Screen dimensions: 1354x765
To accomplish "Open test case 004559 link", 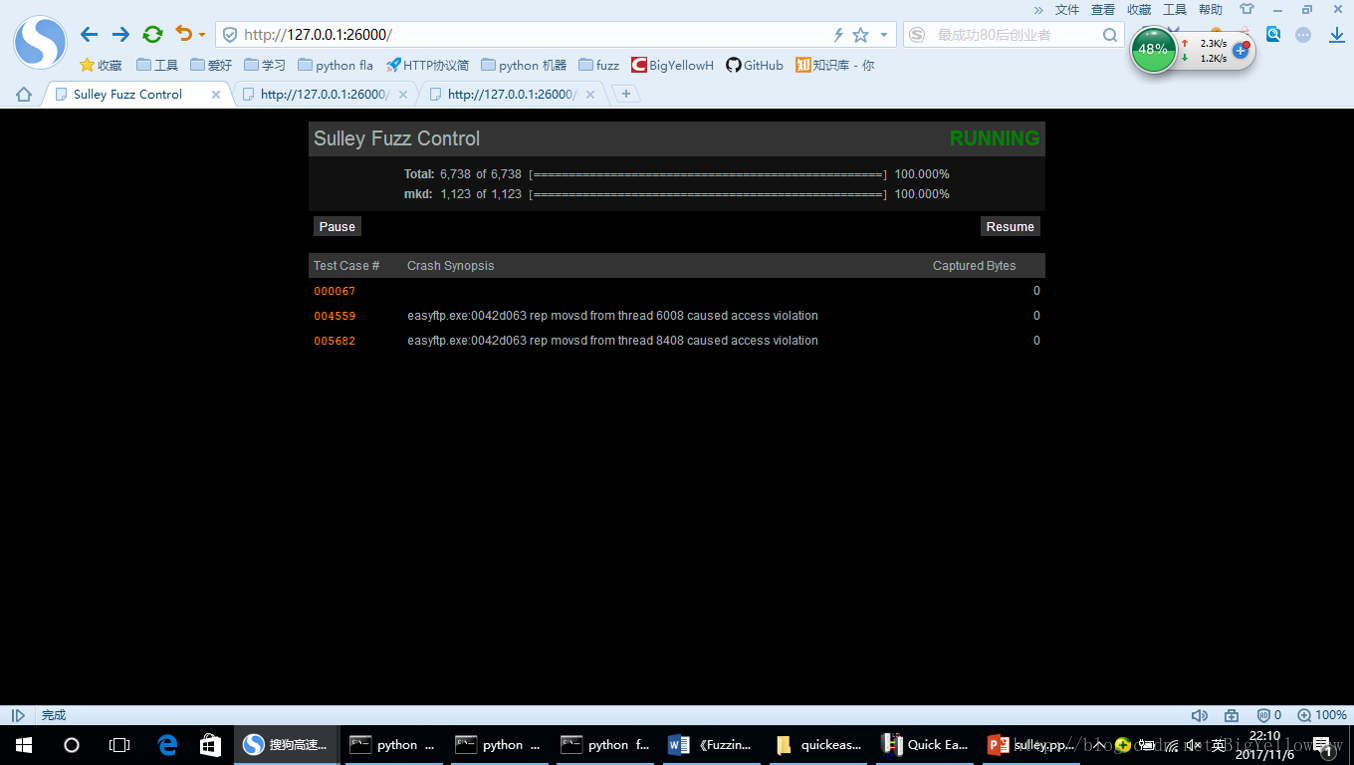I will [334, 316].
